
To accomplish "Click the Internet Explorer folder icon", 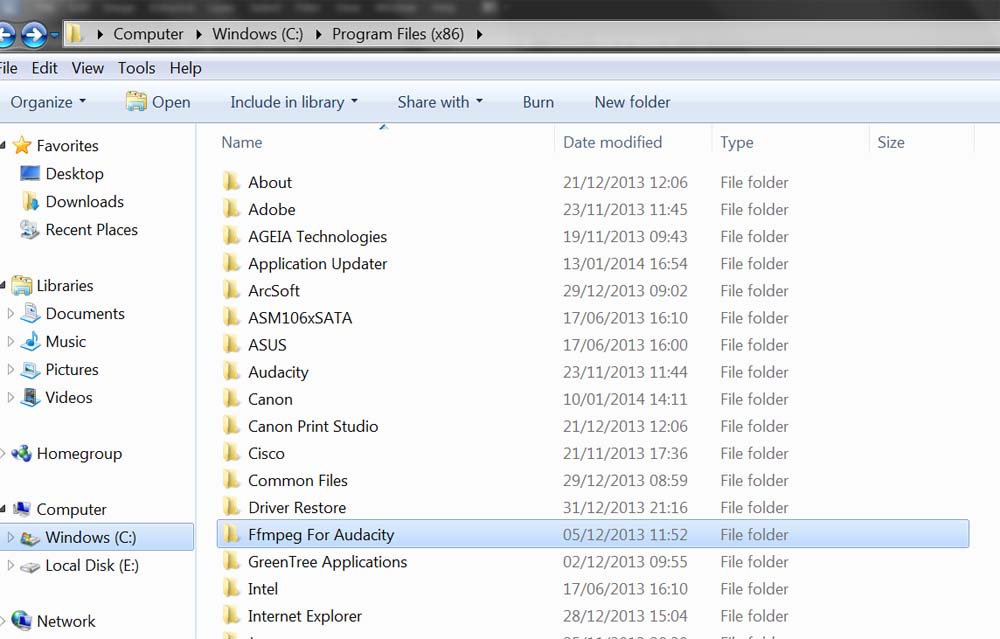I will (x=232, y=615).
